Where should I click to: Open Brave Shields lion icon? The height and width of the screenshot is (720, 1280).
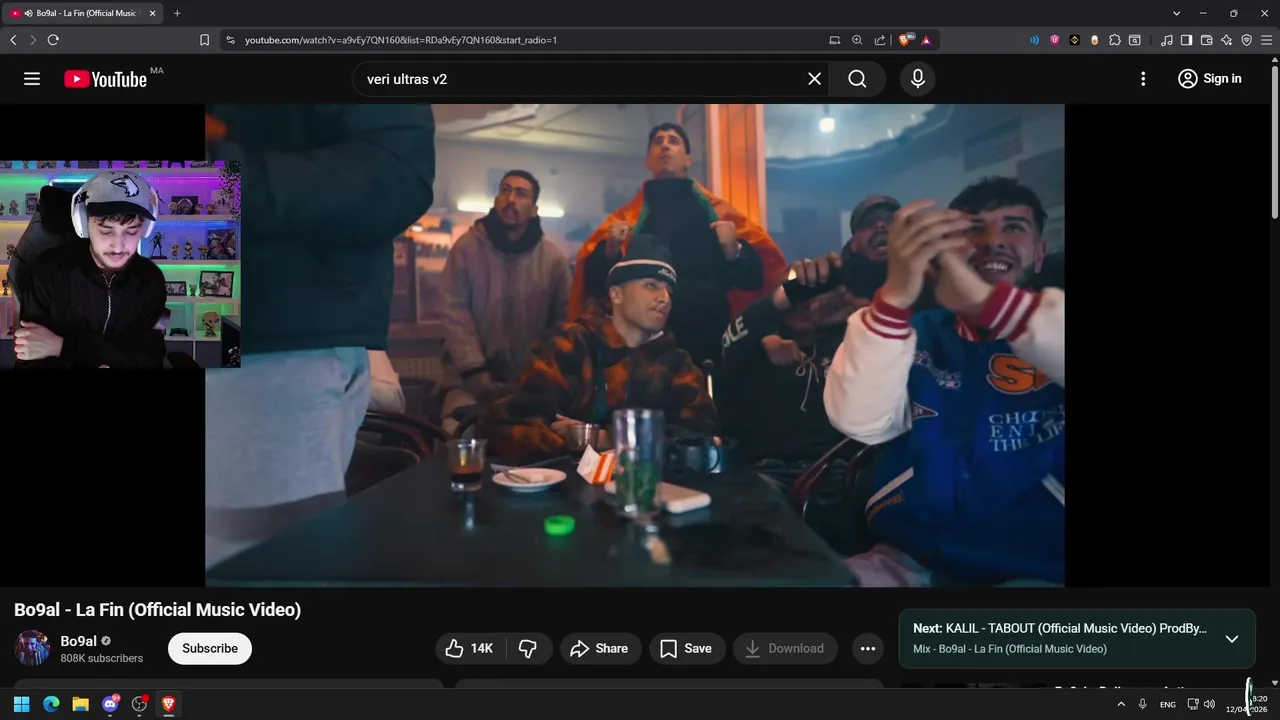click(x=906, y=40)
